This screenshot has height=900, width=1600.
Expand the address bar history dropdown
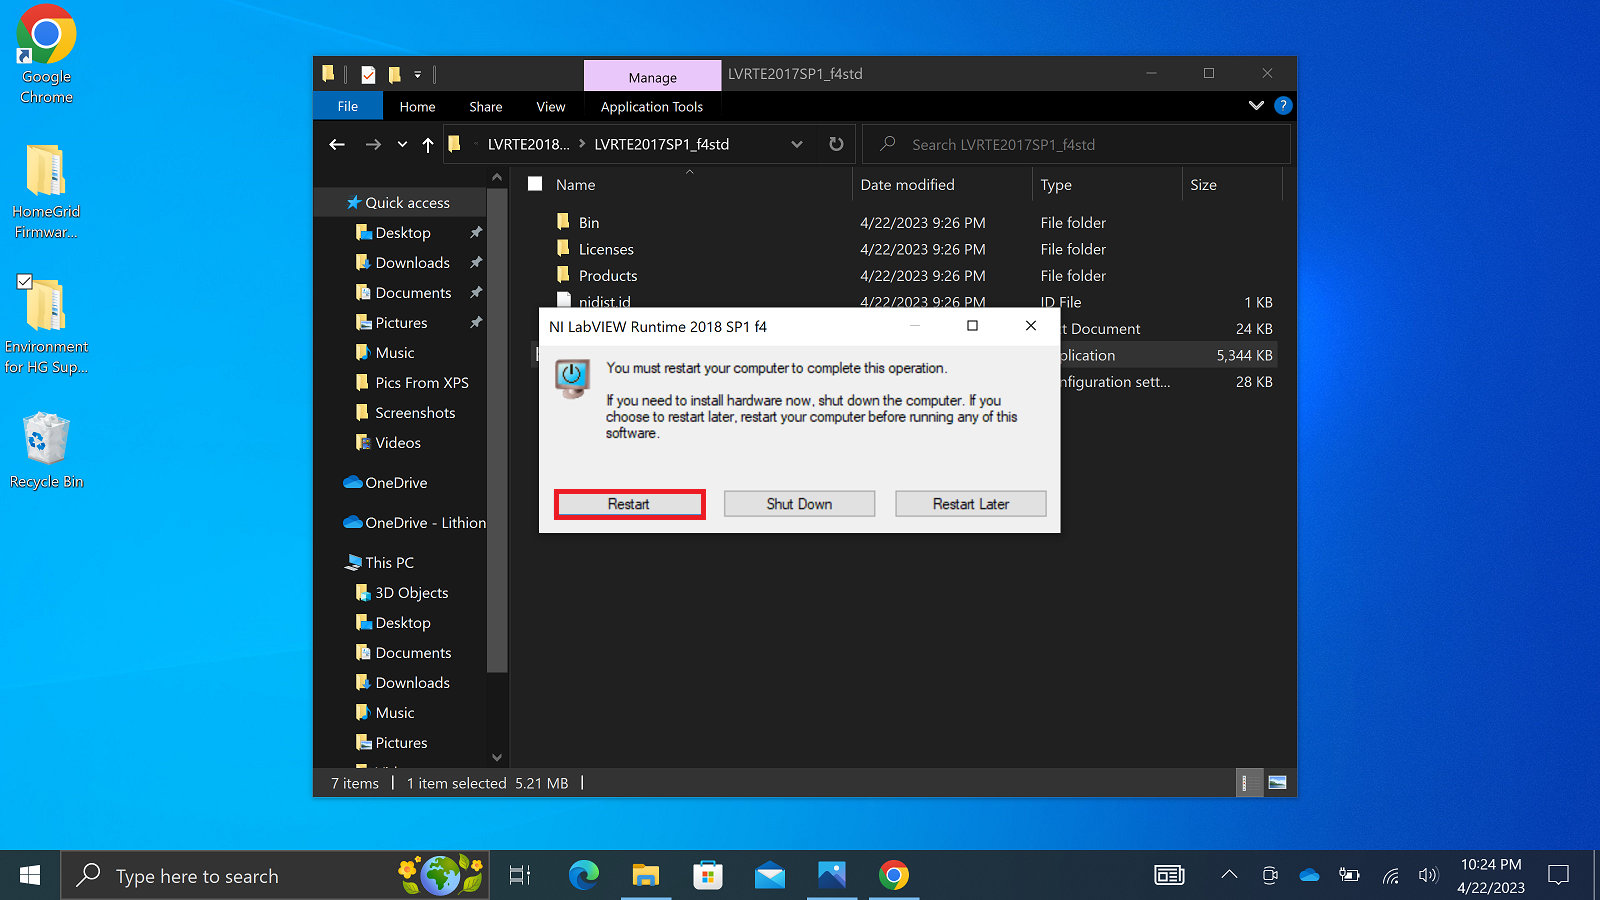pyautogui.click(x=797, y=144)
